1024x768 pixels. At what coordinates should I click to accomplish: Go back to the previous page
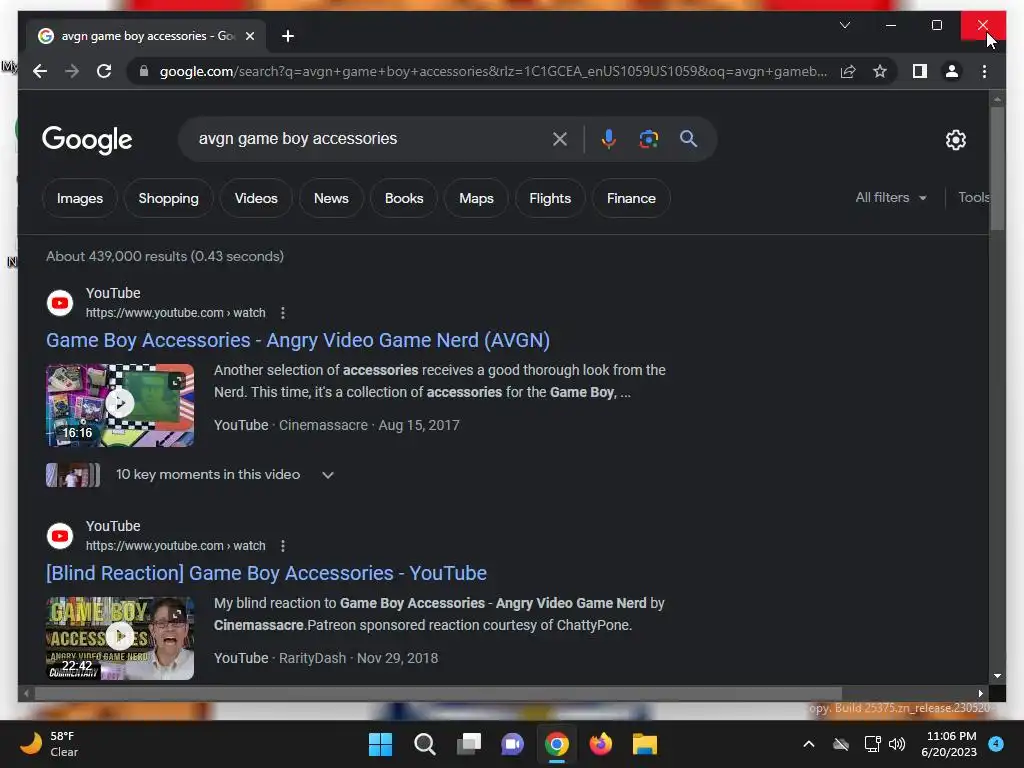(x=40, y=71)
